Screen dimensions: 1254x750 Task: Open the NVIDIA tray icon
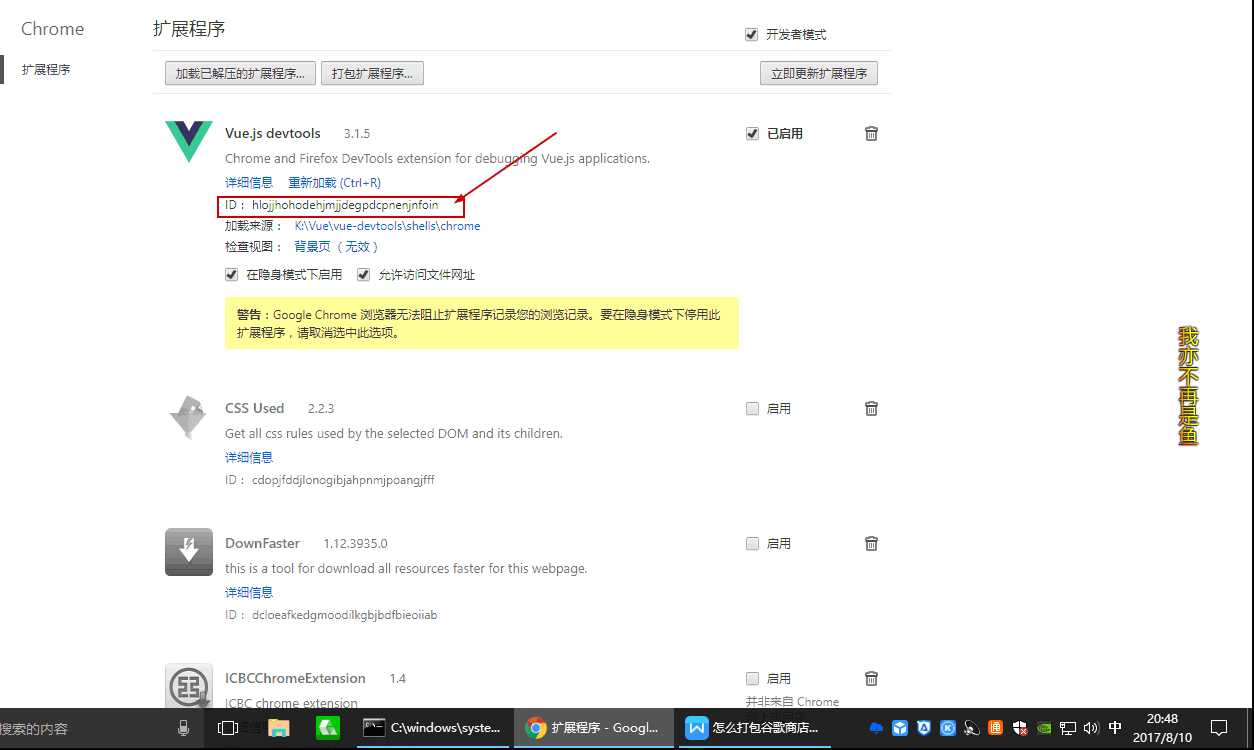tap(1044, 728)
